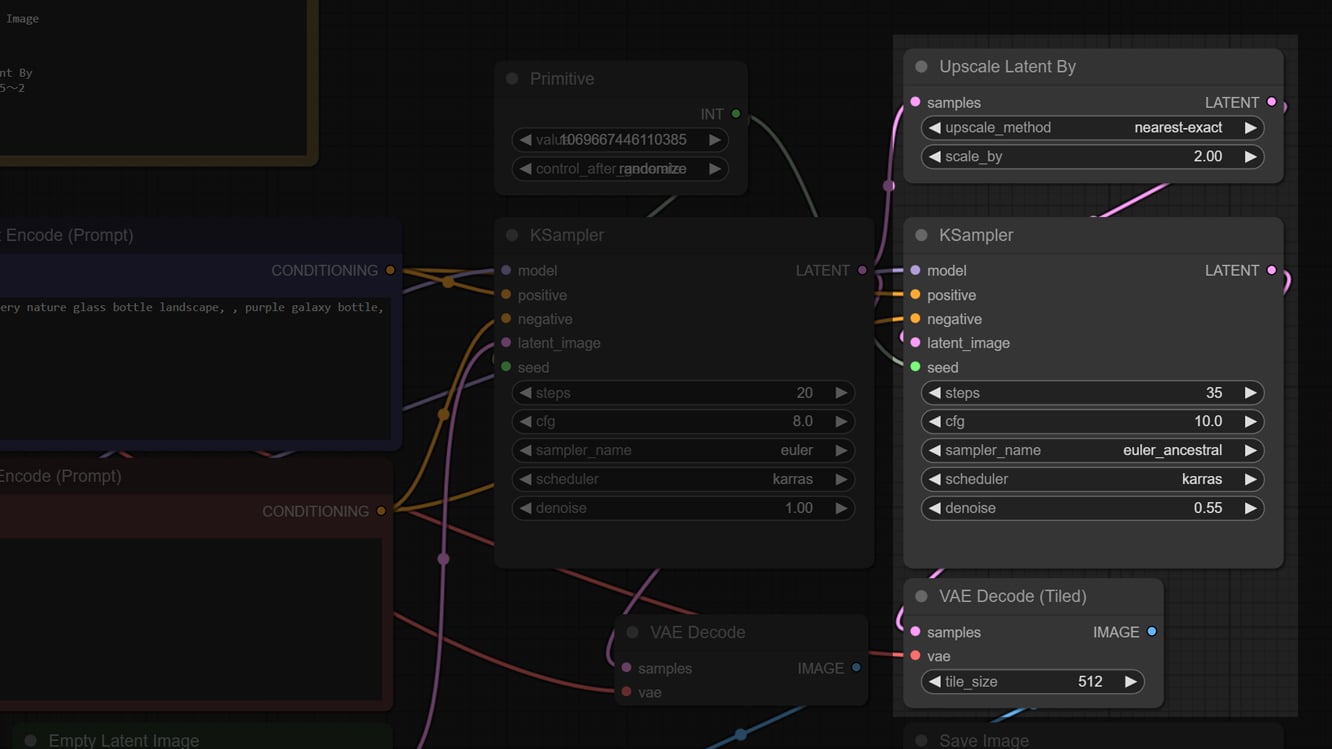1332x749 pixels.
Task: Decrease scale_by with its left arrow
Action: [x=935, y=157]
